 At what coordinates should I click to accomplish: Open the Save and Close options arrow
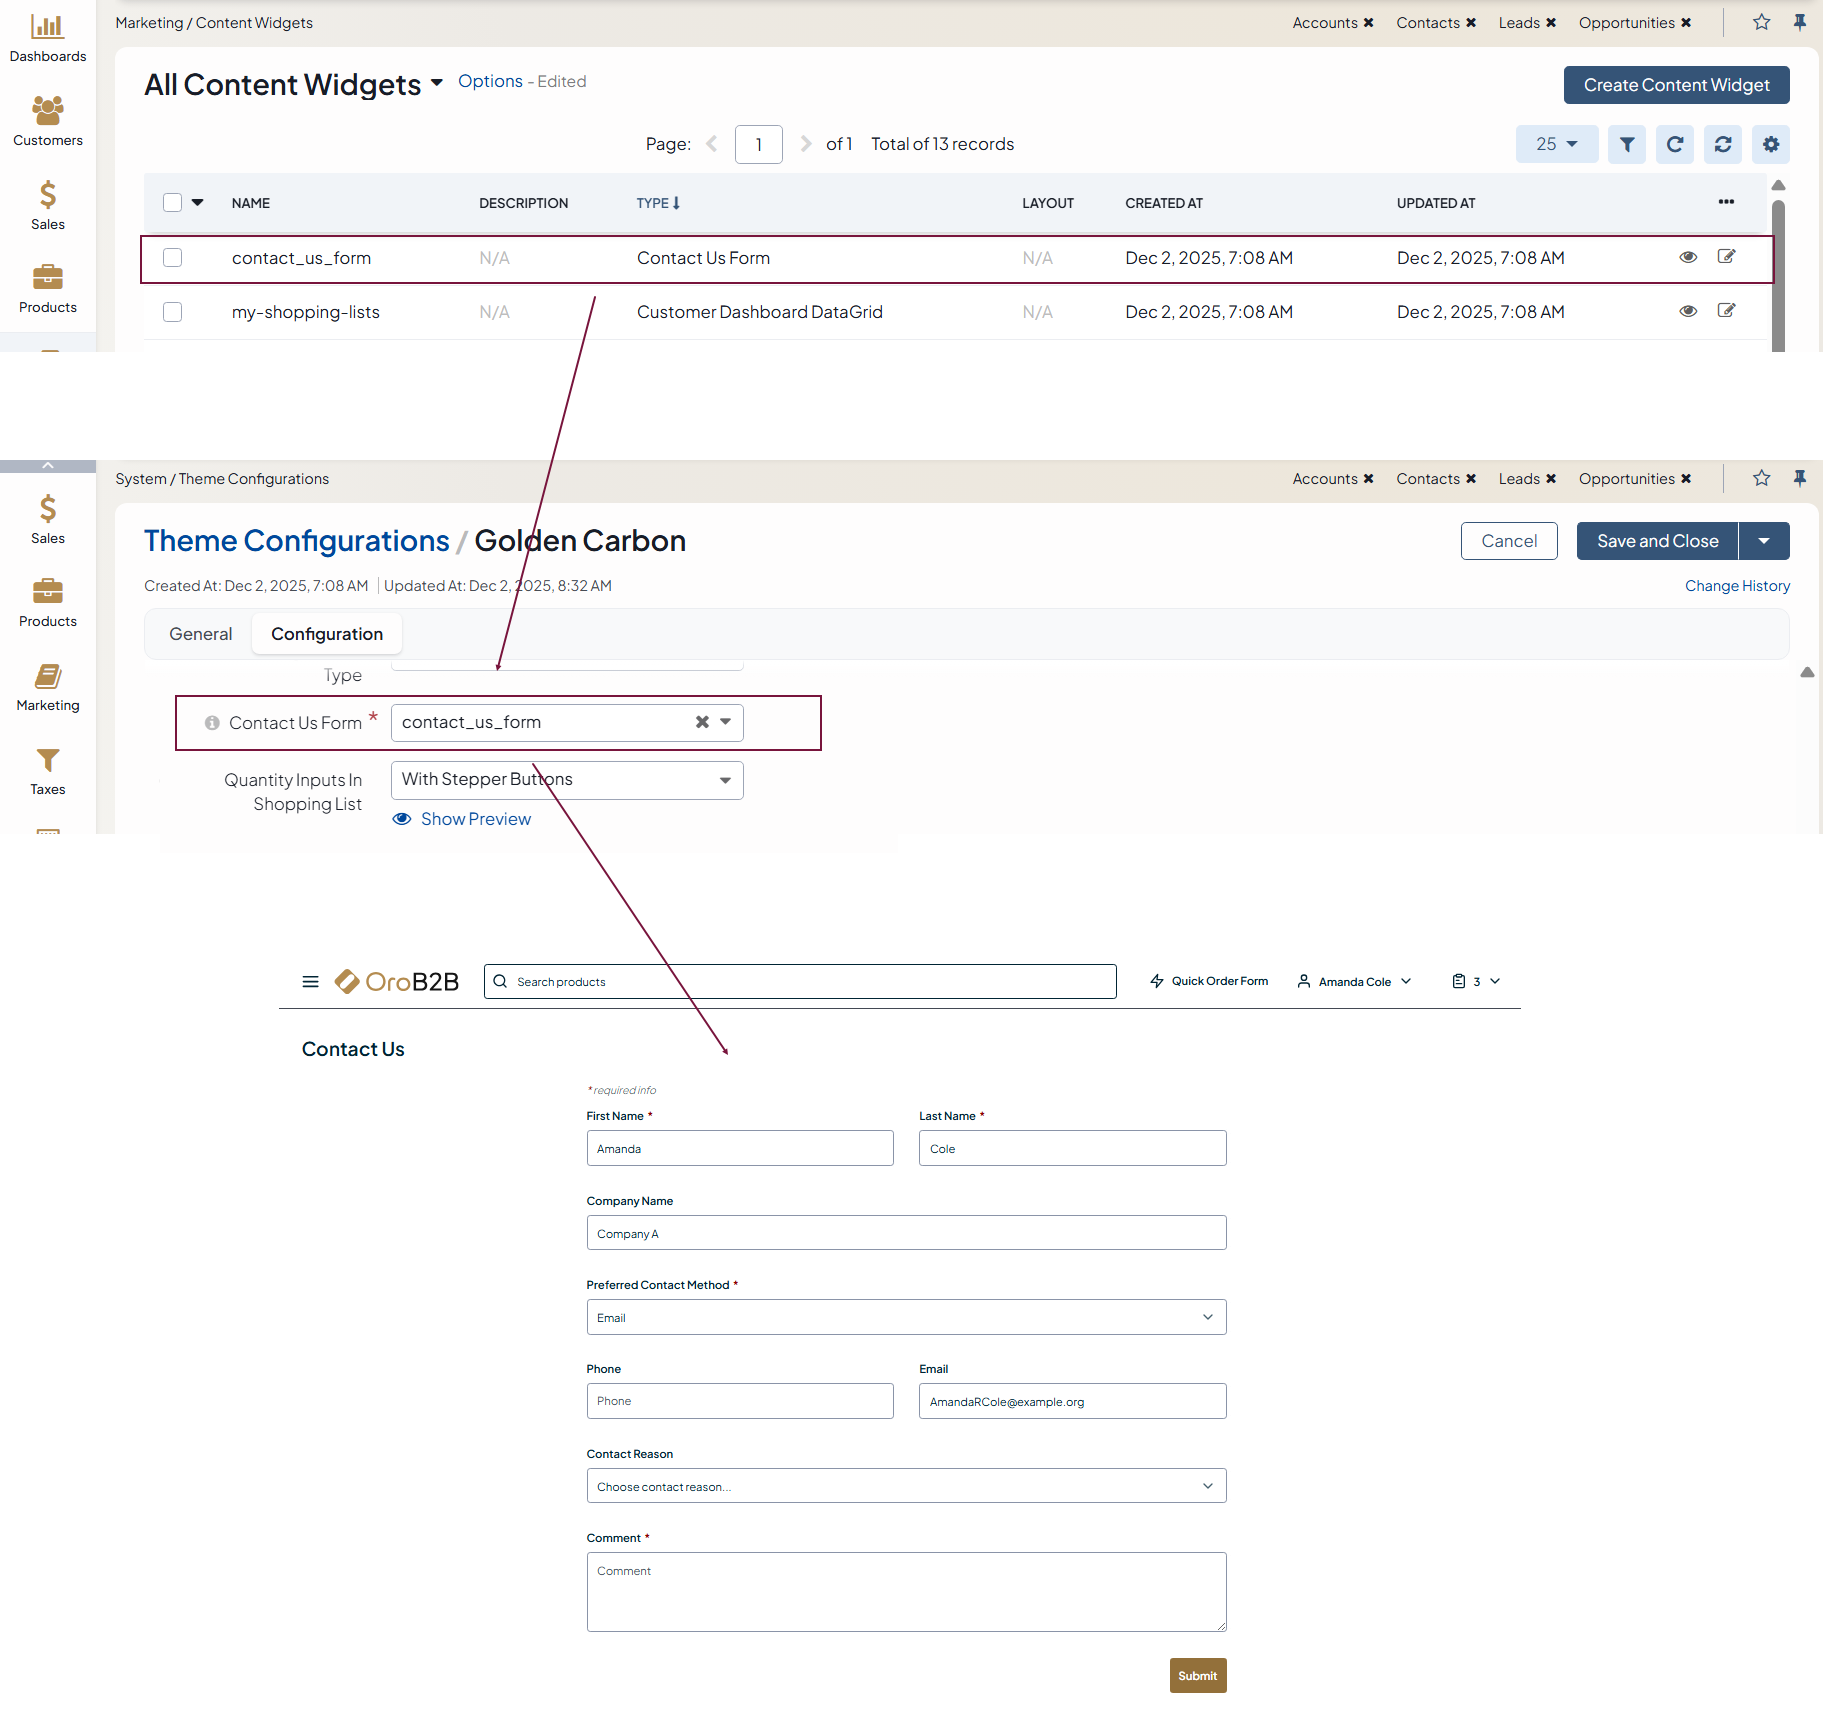pyautogui.click(x=1764, y=541)
